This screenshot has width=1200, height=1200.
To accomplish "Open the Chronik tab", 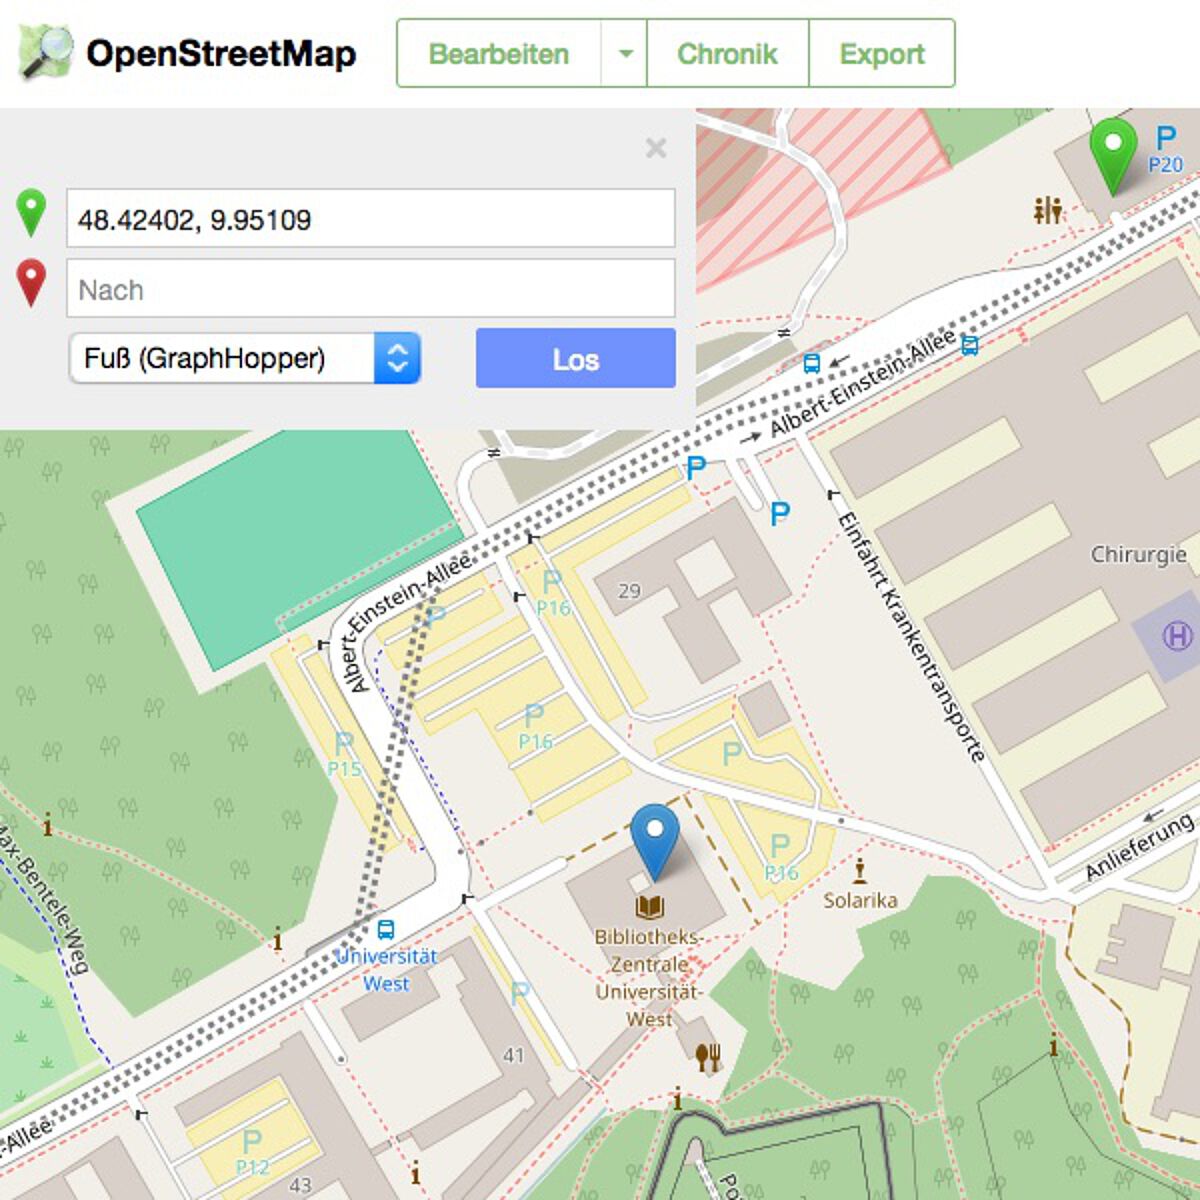I will (x=727, y=54).
